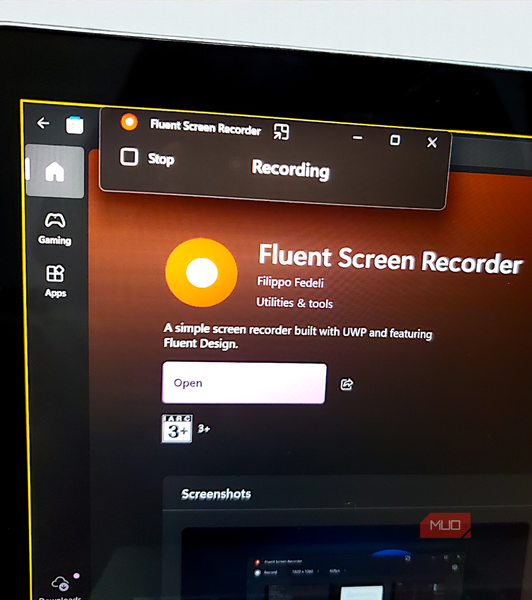Maximize the Fluent Screen Recorder window
Viewport: 532px width, 600px height.
(395, 140)
